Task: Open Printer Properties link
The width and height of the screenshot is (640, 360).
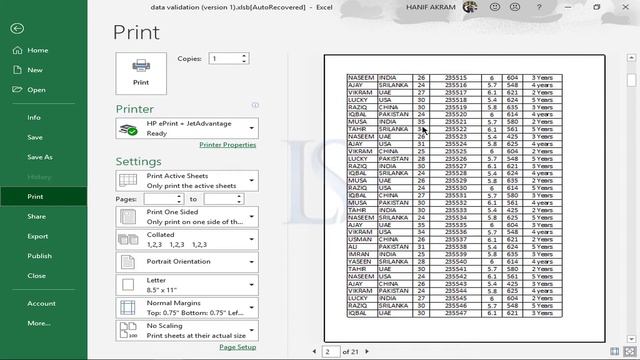Action: tap(227, 145)
